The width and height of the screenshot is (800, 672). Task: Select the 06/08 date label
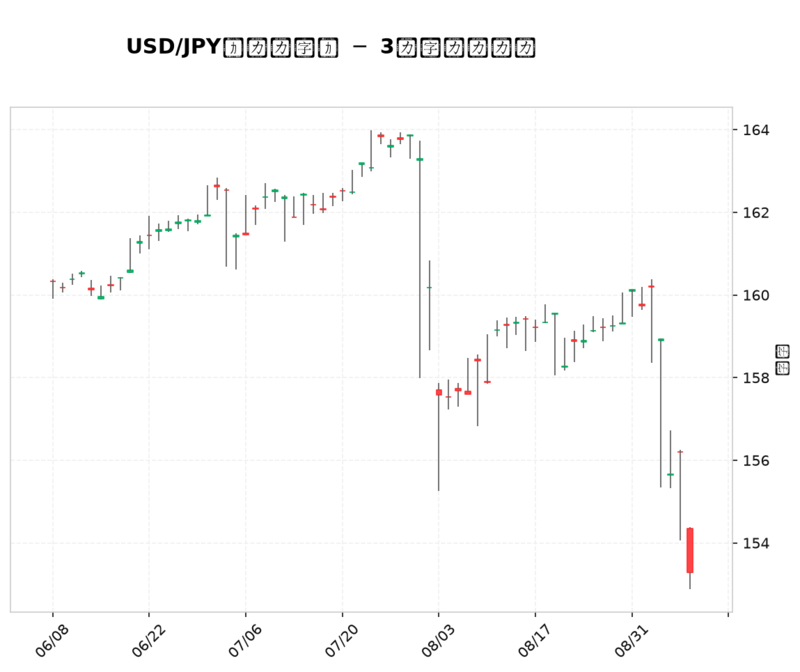(x=52, y=640)
